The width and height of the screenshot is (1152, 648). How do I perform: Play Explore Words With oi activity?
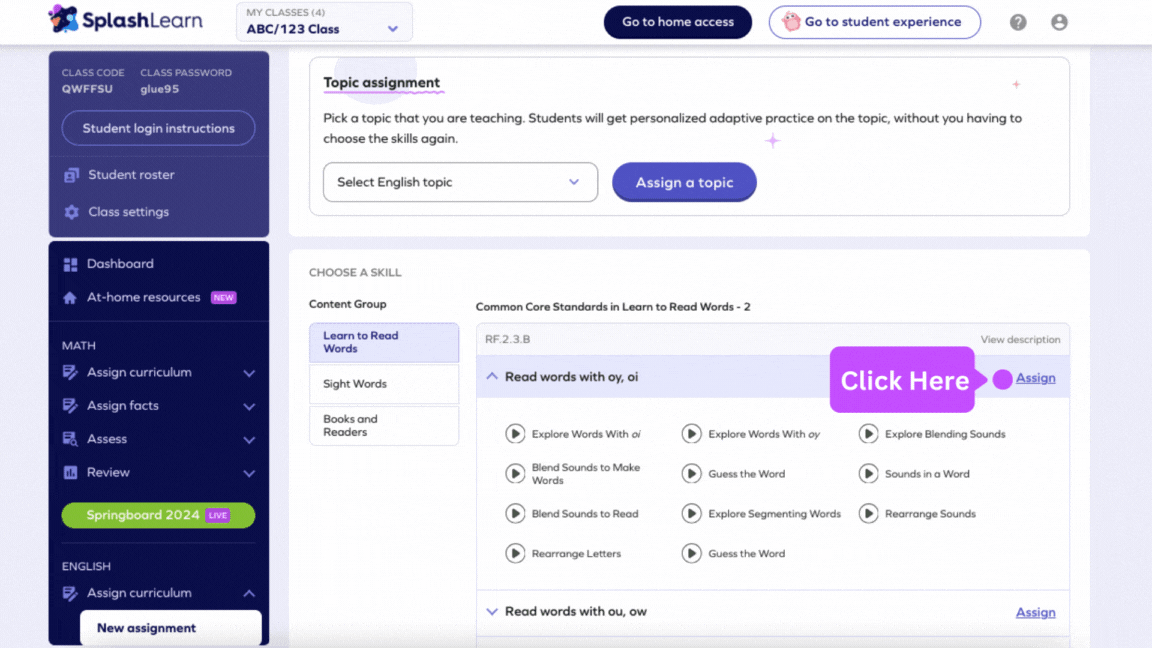pyautogui.click(x=515, y=434)
